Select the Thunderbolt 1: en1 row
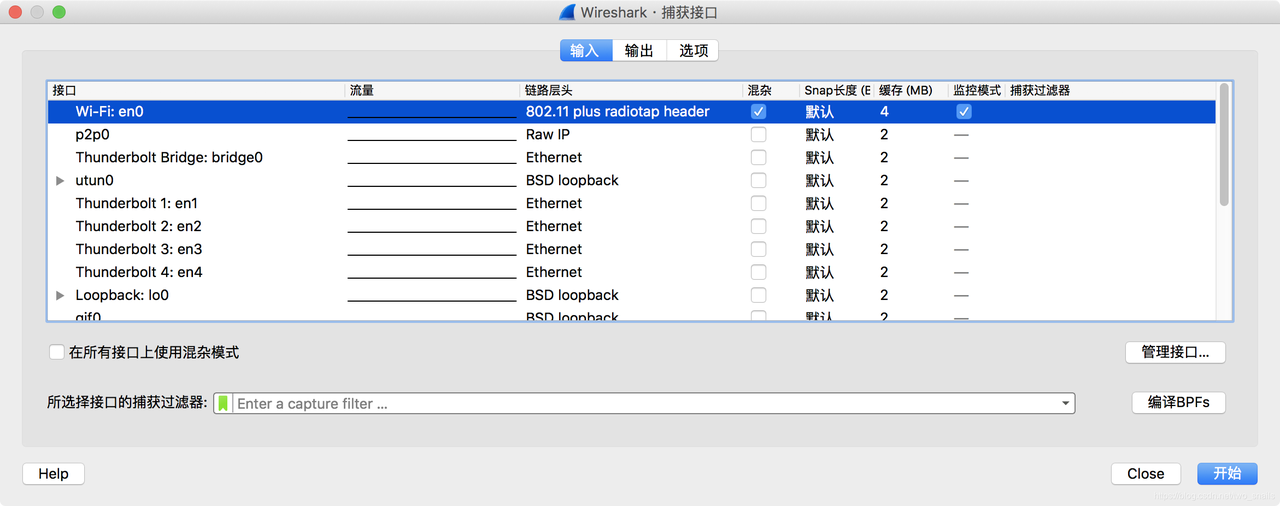This screenshot has height=506, width=1280. [632, 204]
